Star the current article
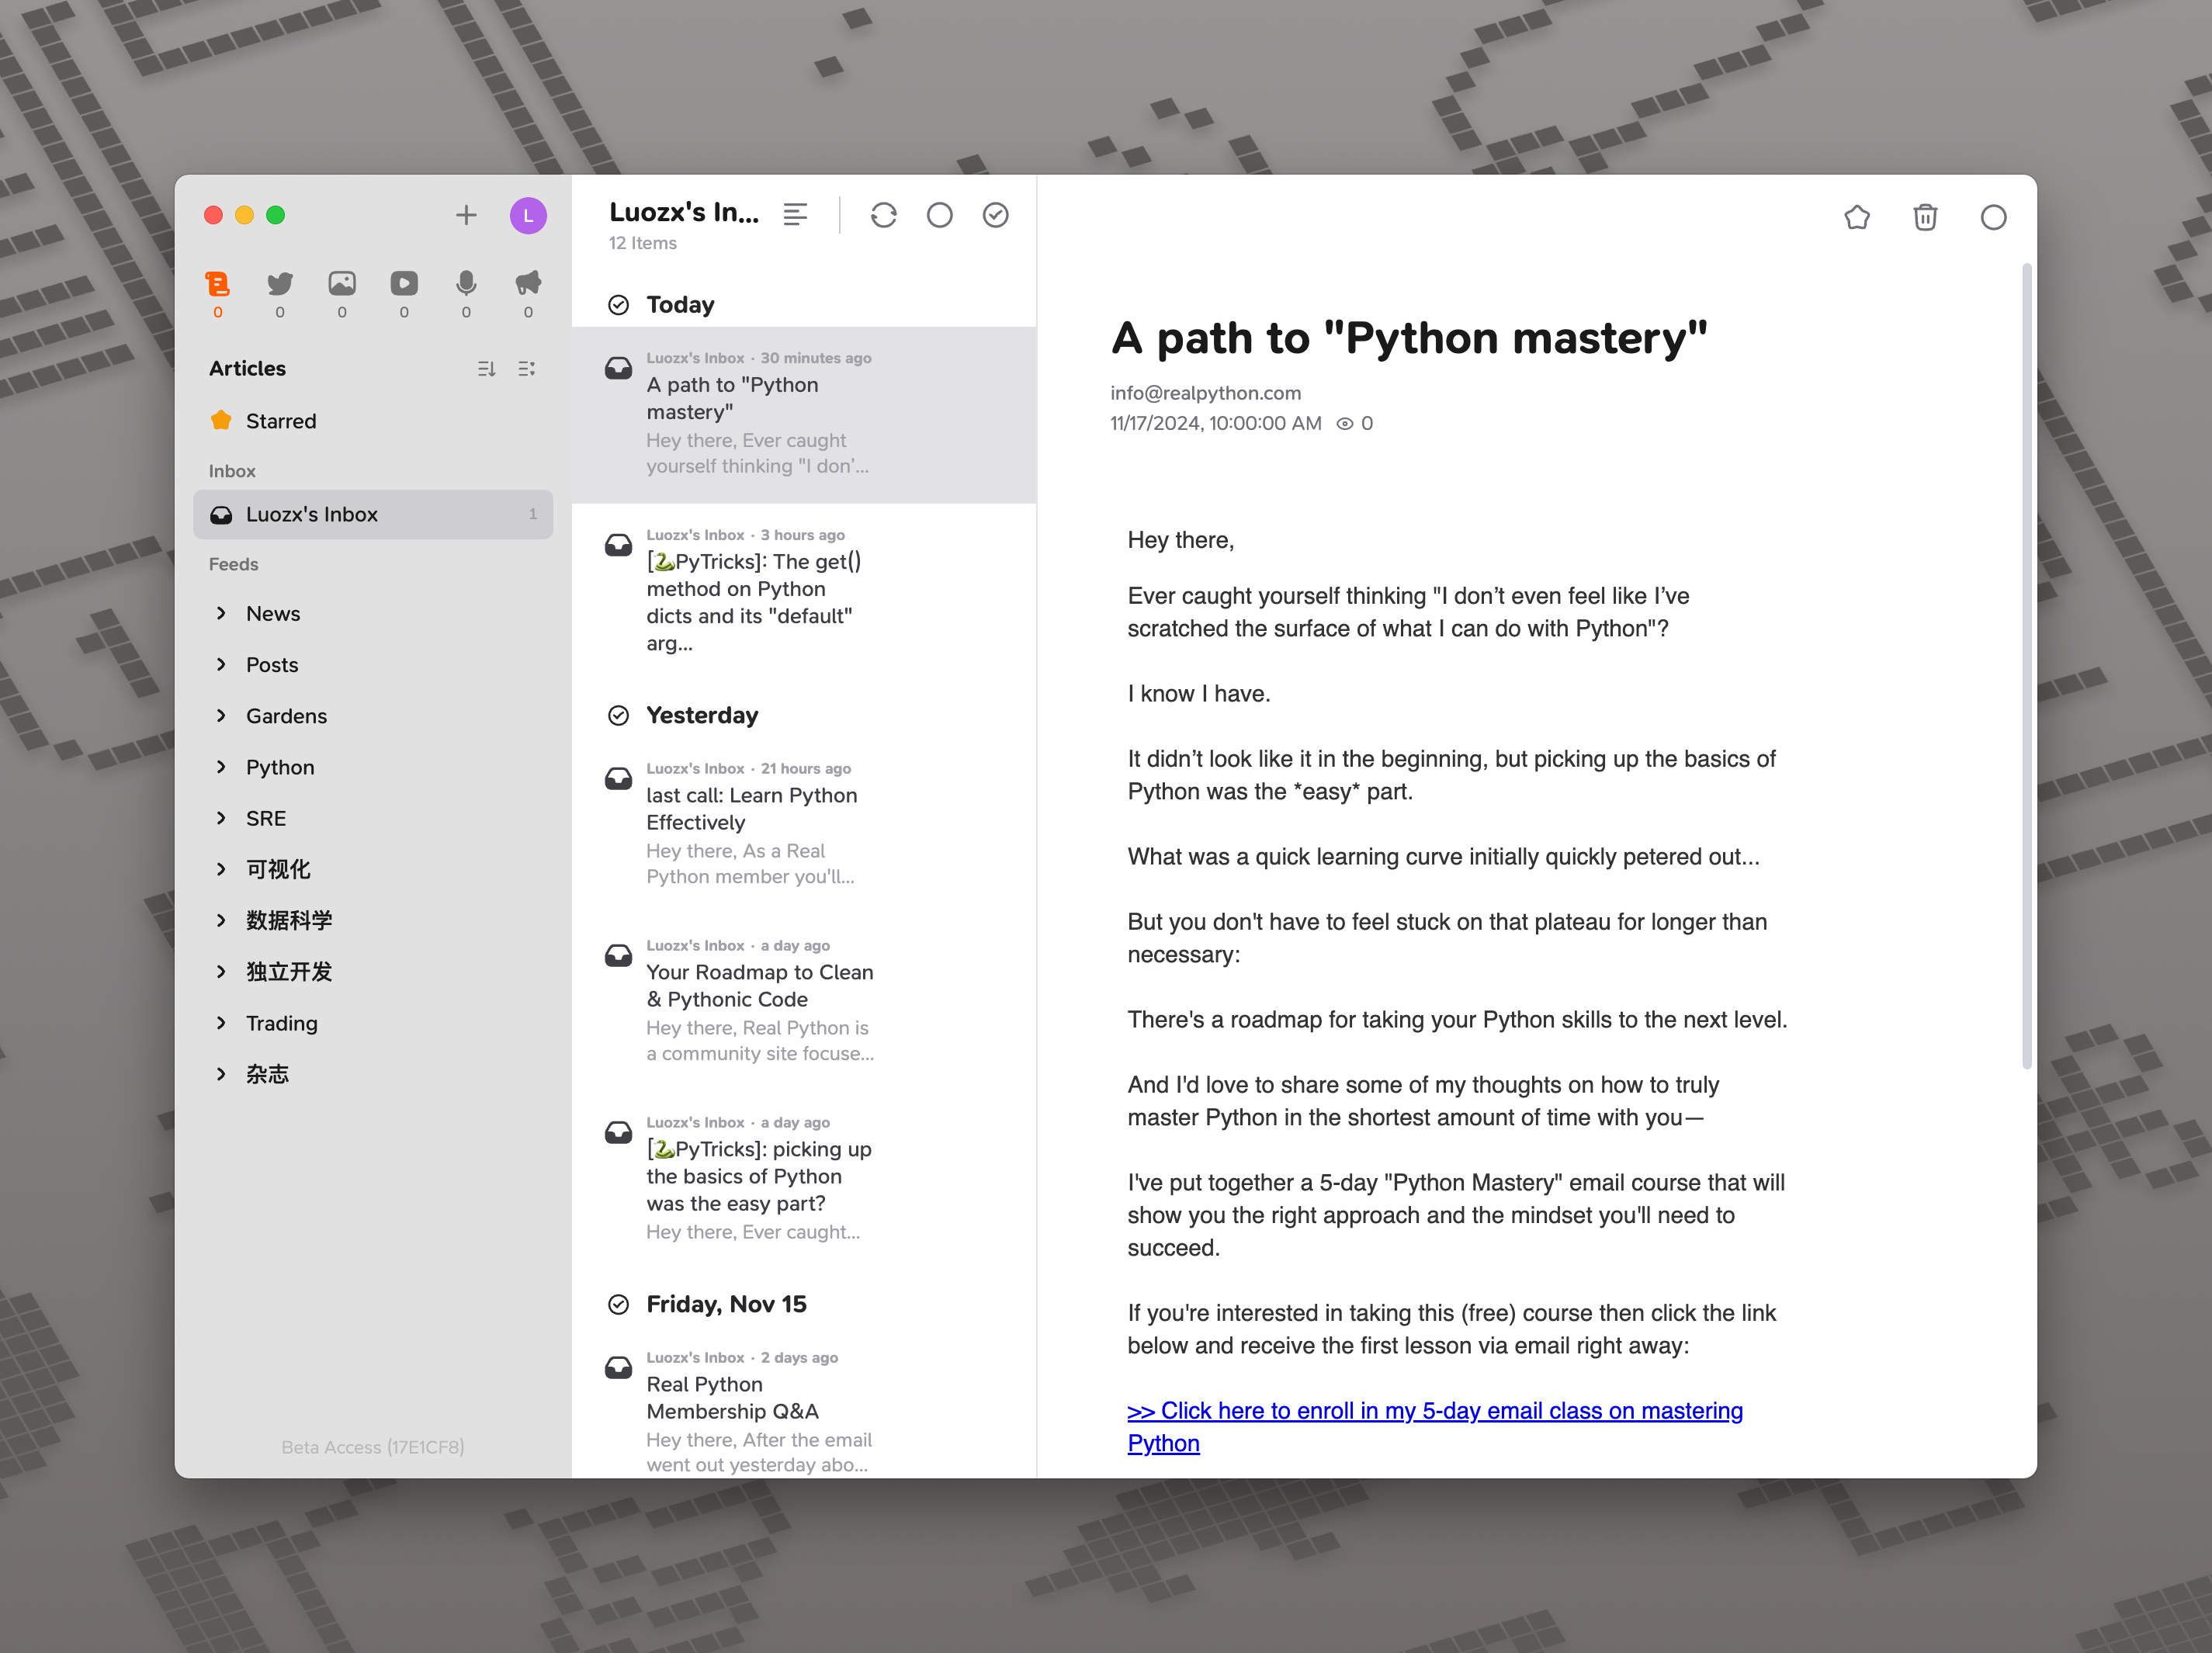 click(1857, 217)
